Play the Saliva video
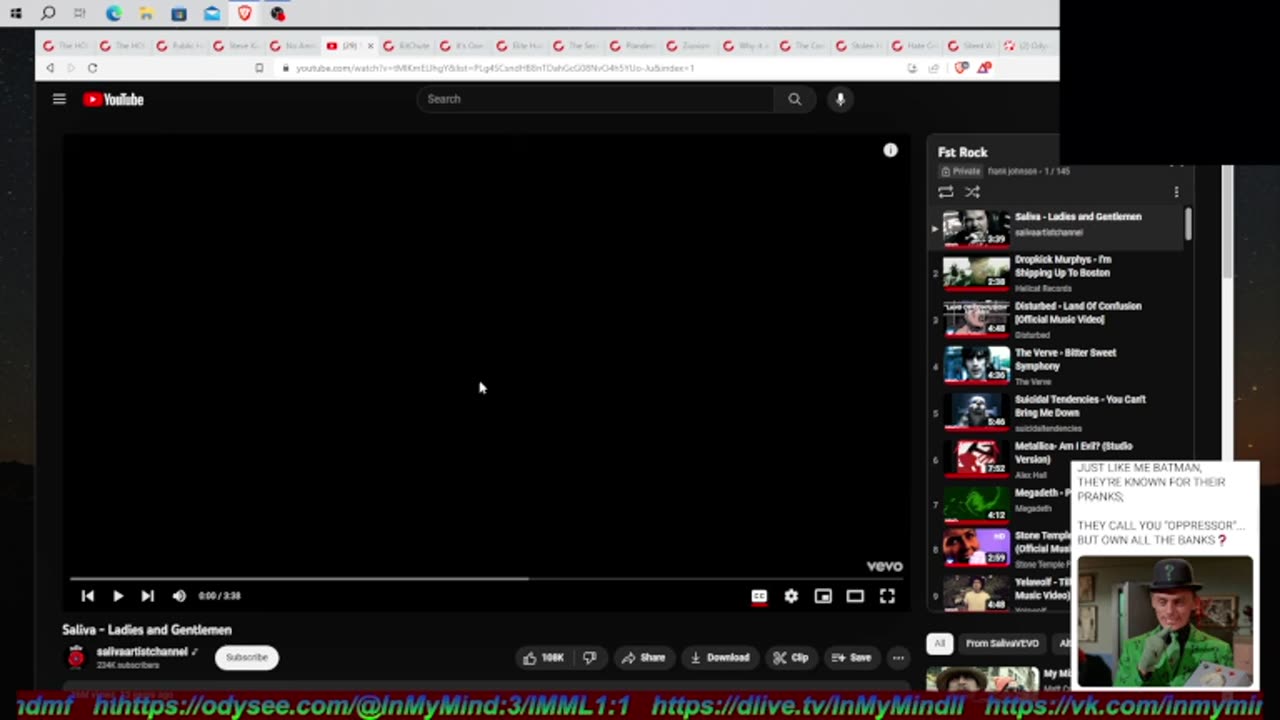1280x720 pixels. click(118, 596)
